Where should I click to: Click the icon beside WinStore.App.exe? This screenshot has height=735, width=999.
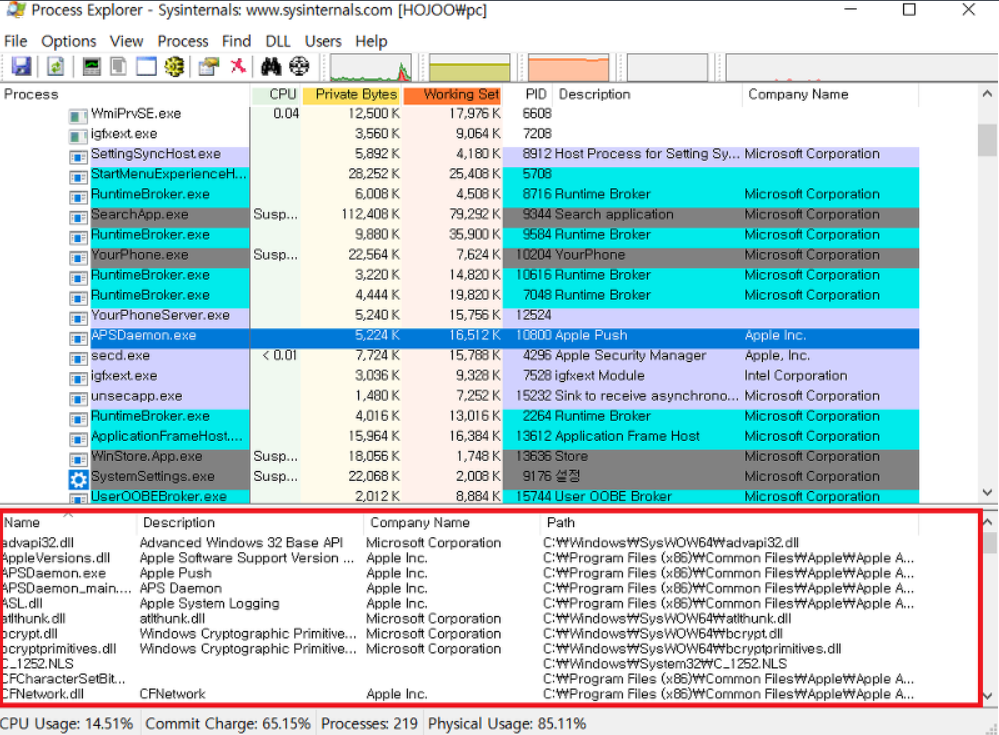tap(78, 459)
